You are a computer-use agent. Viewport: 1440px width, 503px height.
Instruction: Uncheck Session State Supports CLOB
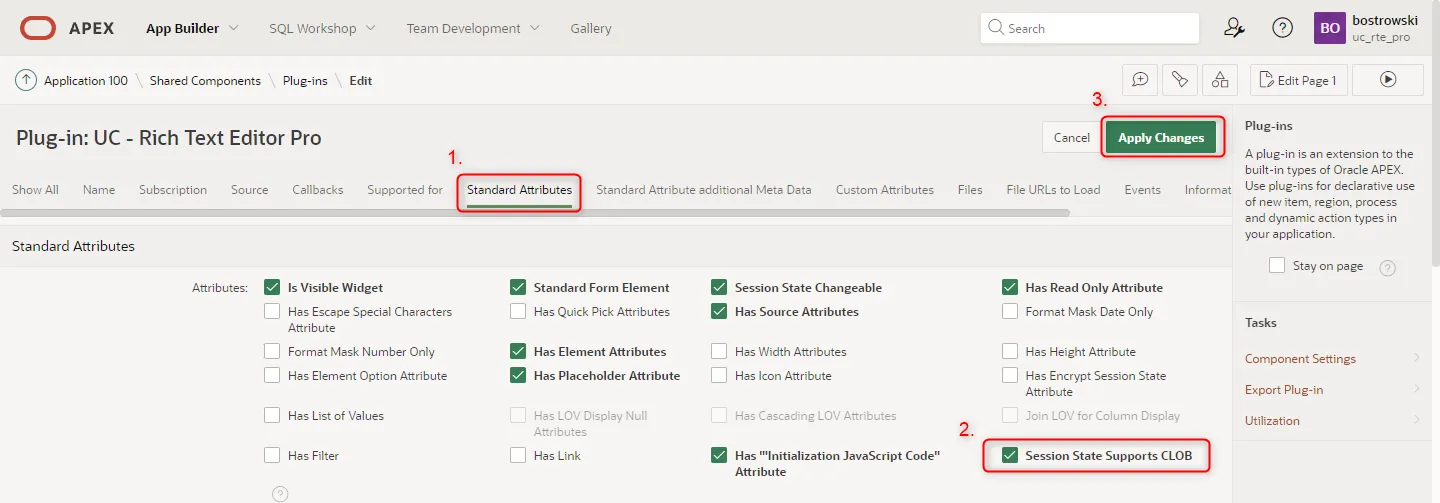point(1009,456)
